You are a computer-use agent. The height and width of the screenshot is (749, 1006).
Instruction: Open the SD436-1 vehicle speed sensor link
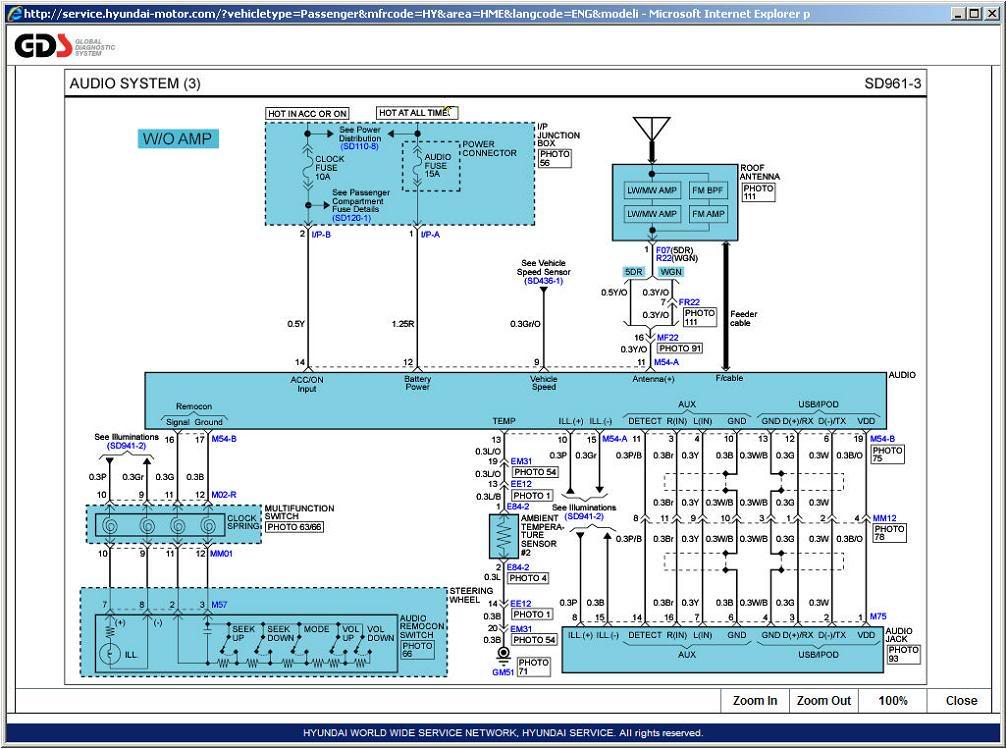(543, 281)
